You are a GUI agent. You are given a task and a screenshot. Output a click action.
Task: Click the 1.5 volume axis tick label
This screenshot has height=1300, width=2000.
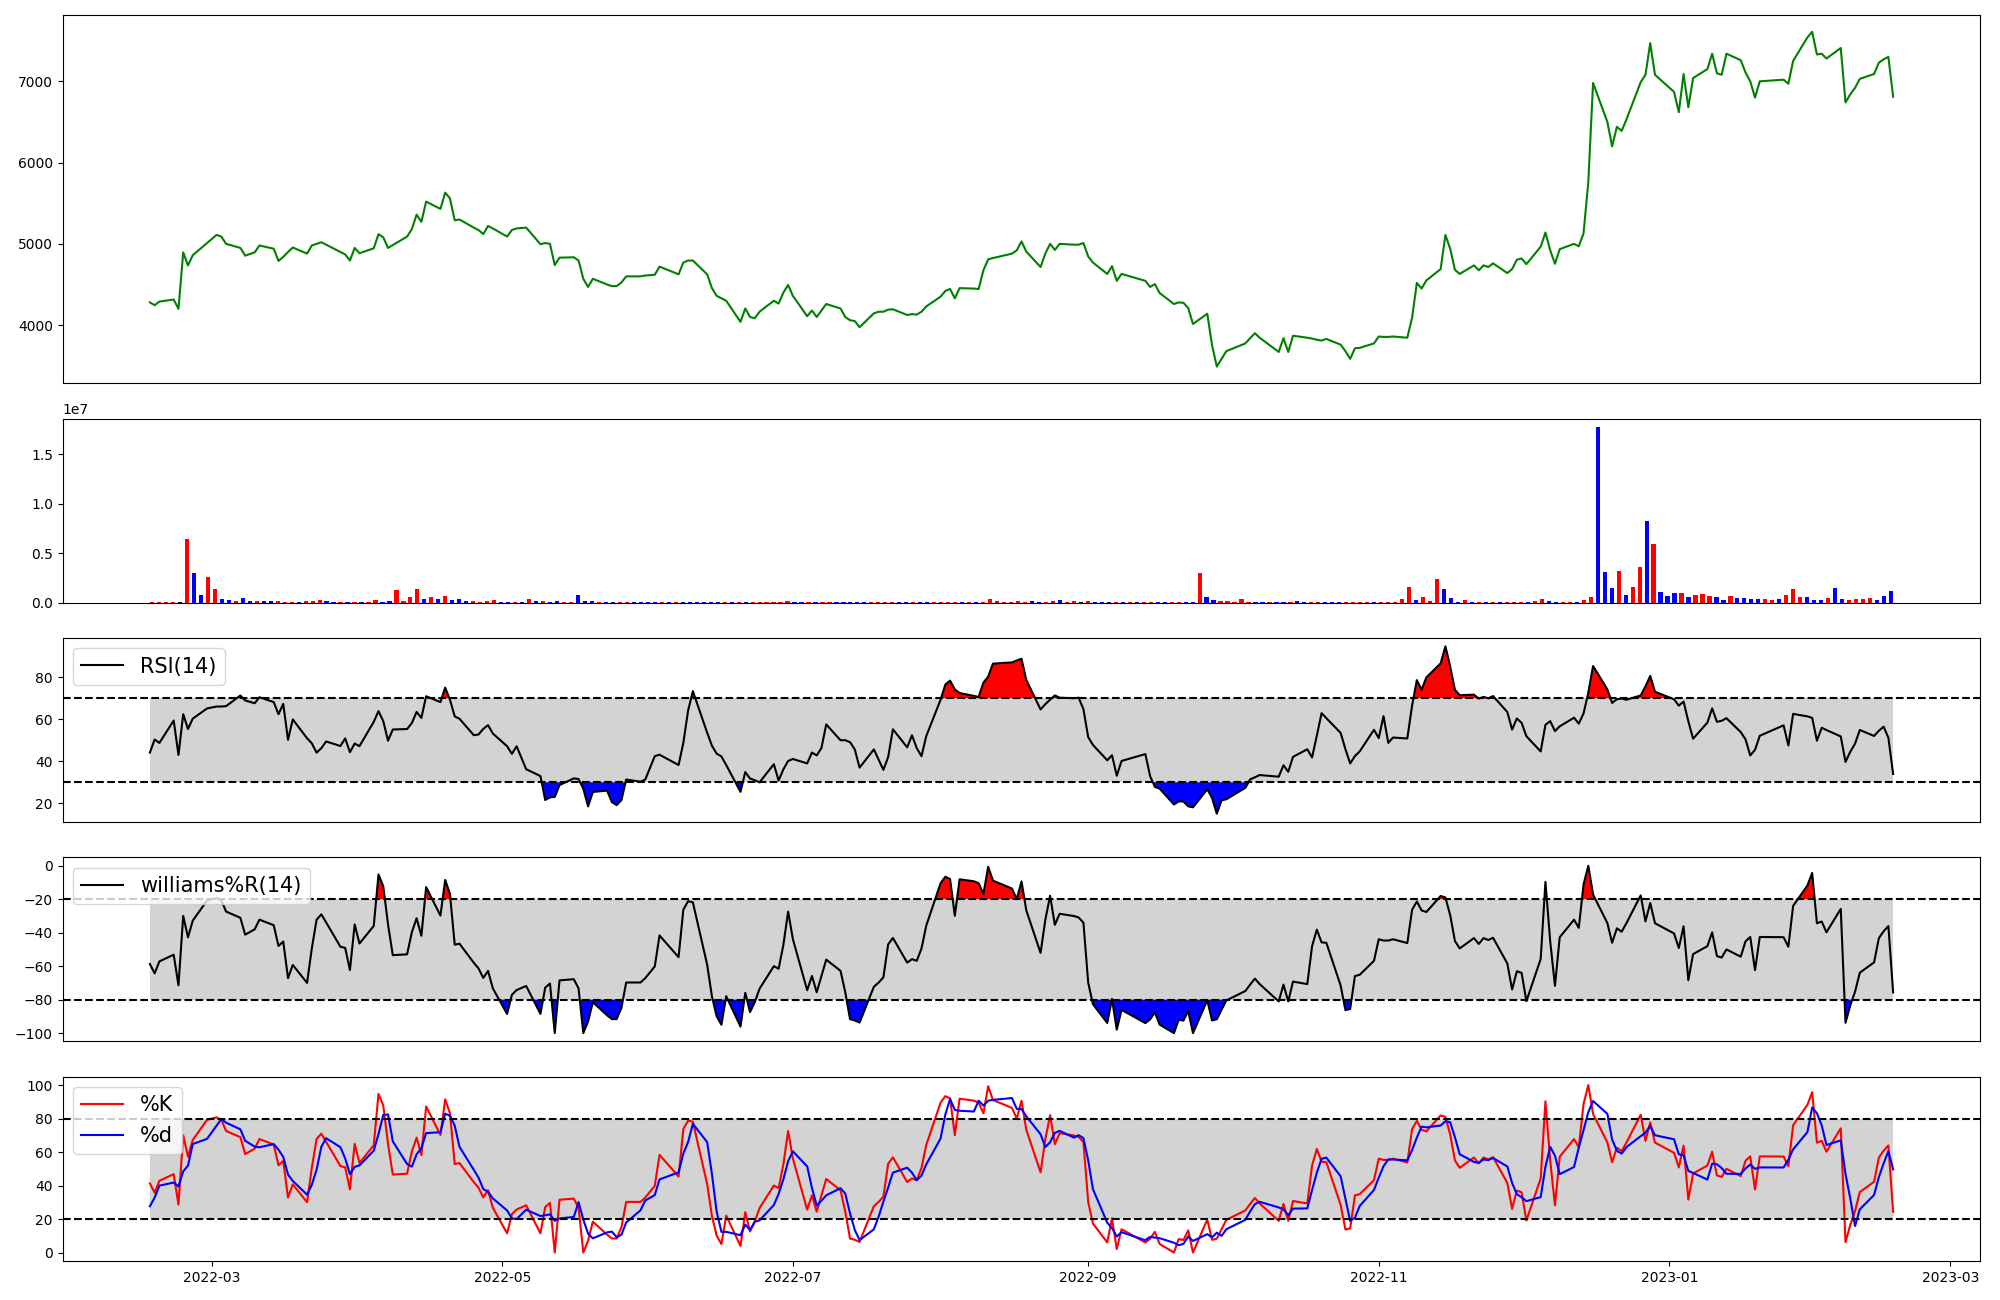coord(42,455)
